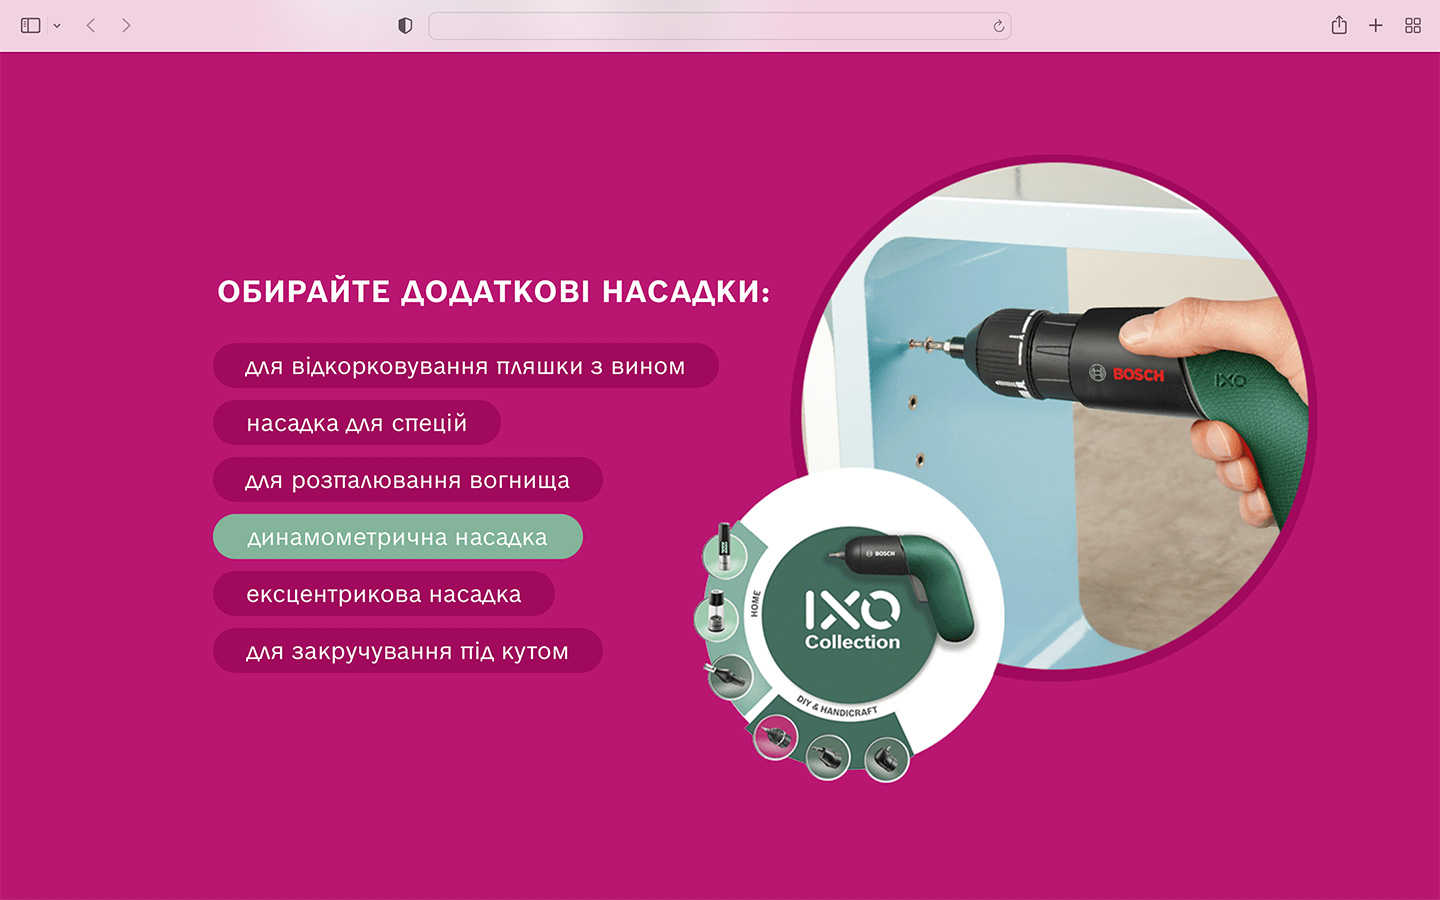Go back with the Safari back arrow

coord(91,26)
